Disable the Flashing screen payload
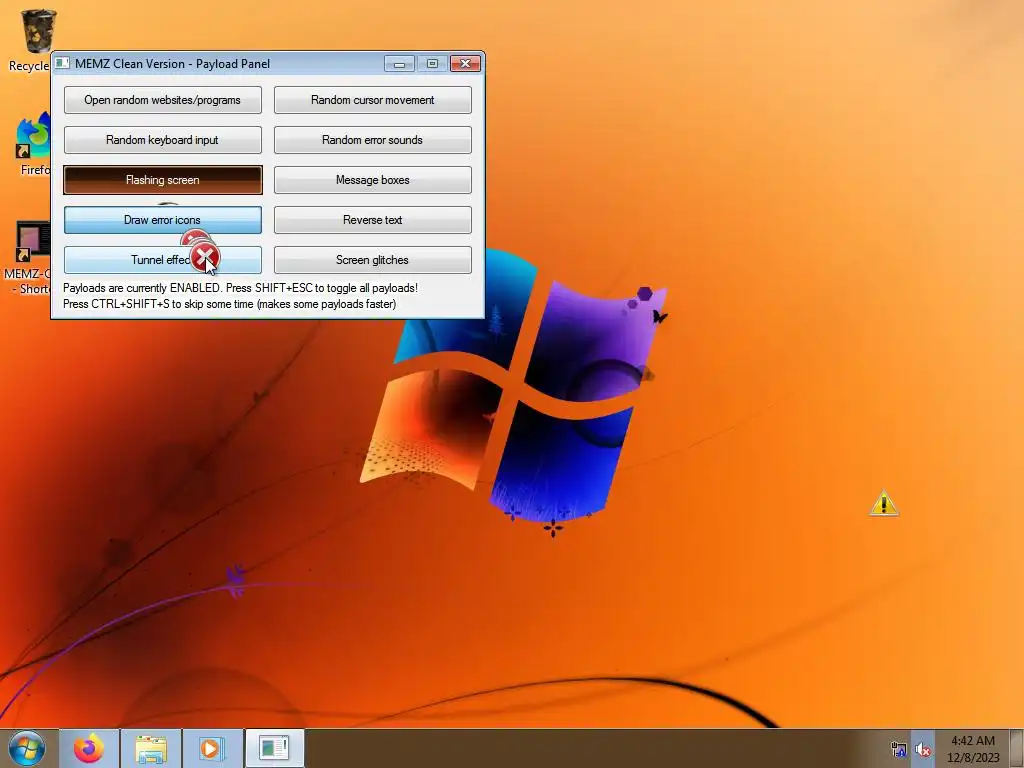Image resolution: width=1024 pixels, height=768 pixels. click(163, 180)
